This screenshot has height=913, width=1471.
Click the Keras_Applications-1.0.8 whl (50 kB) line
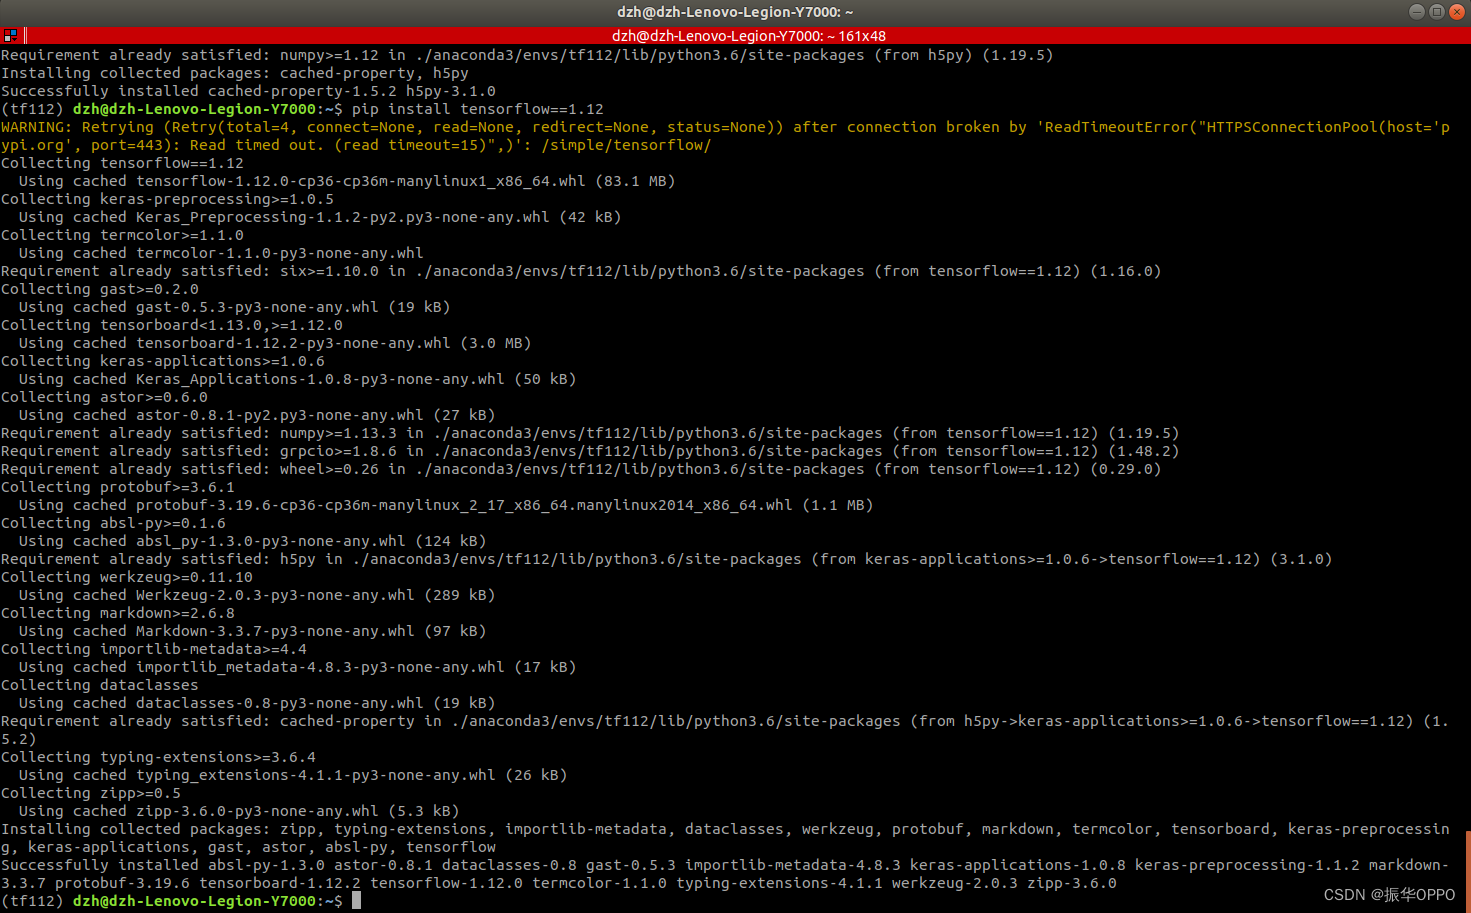pyautogui.click(x=297, y=379)
